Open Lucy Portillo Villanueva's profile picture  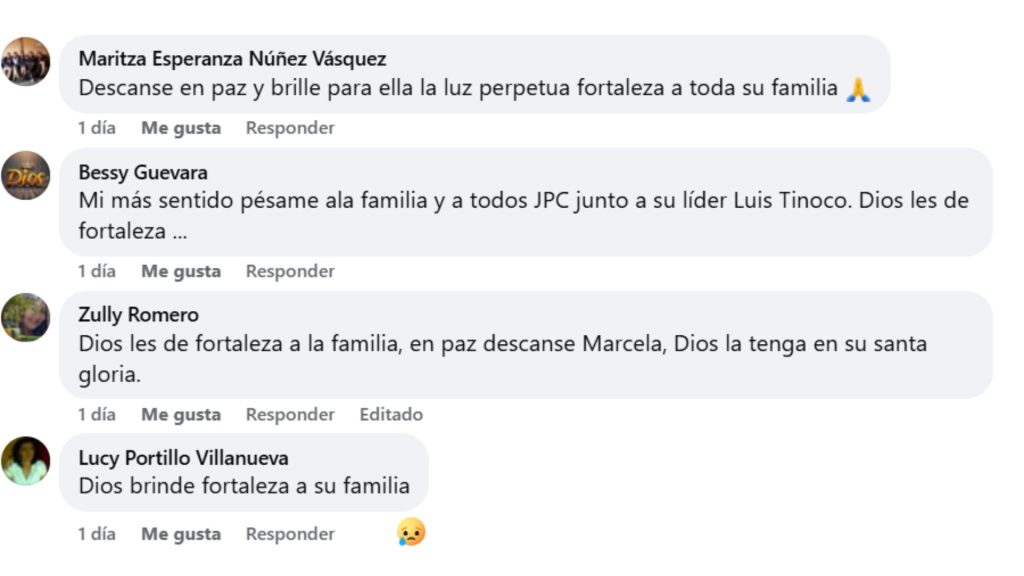point(28,462)
